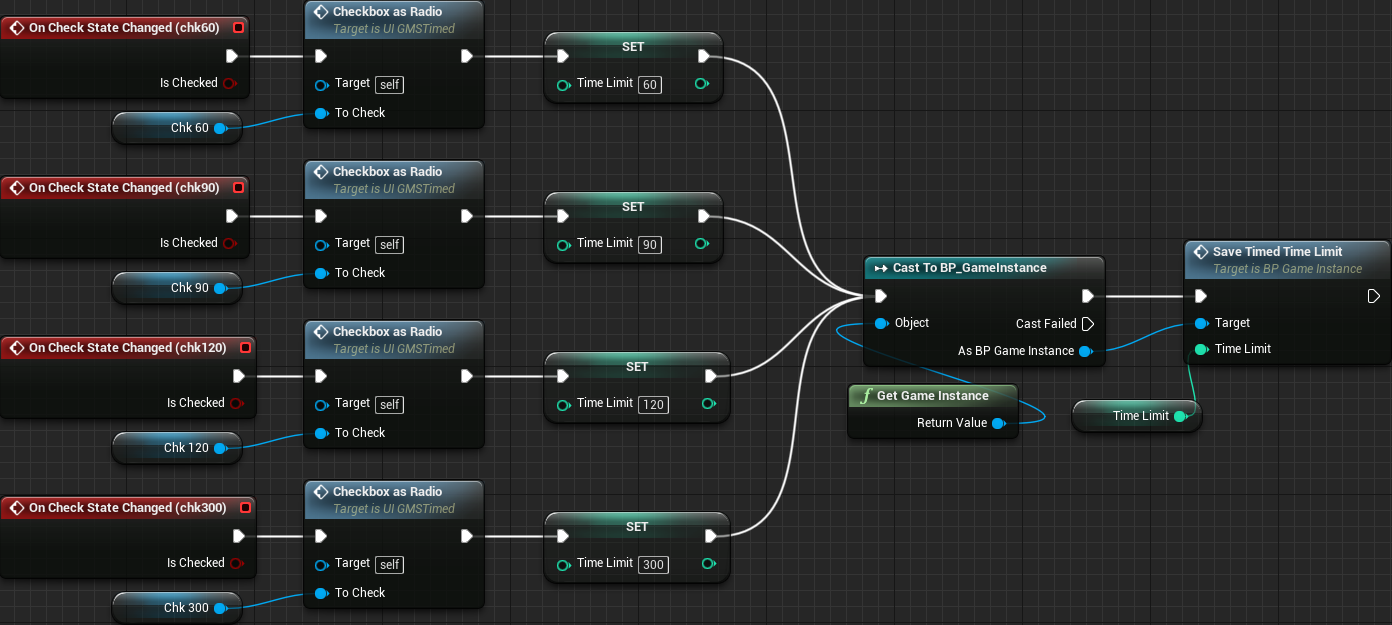Edit the Time Limit value field showing 120

654,404
